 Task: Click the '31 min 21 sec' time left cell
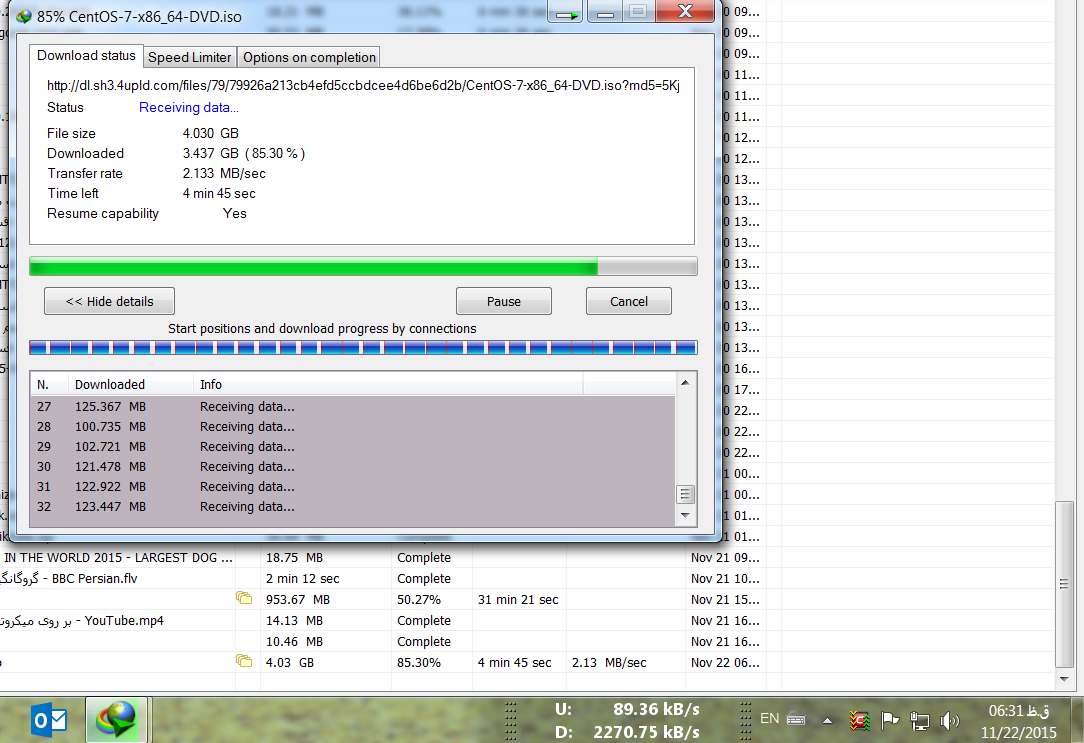(518, 599)
